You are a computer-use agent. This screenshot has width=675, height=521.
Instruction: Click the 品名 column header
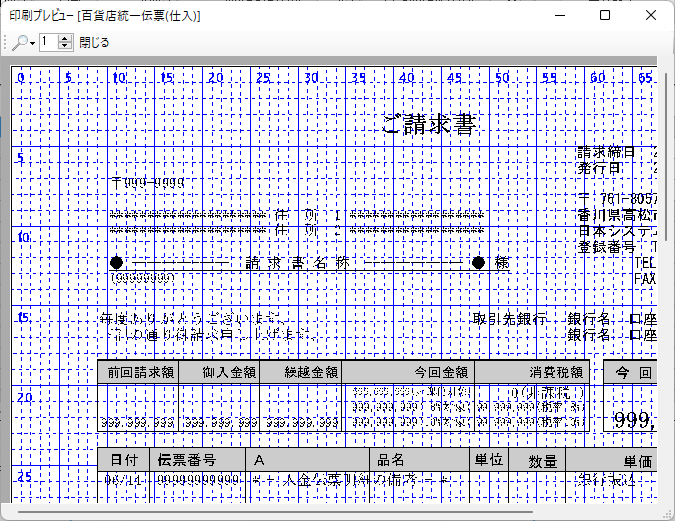[x=419, y=460]
